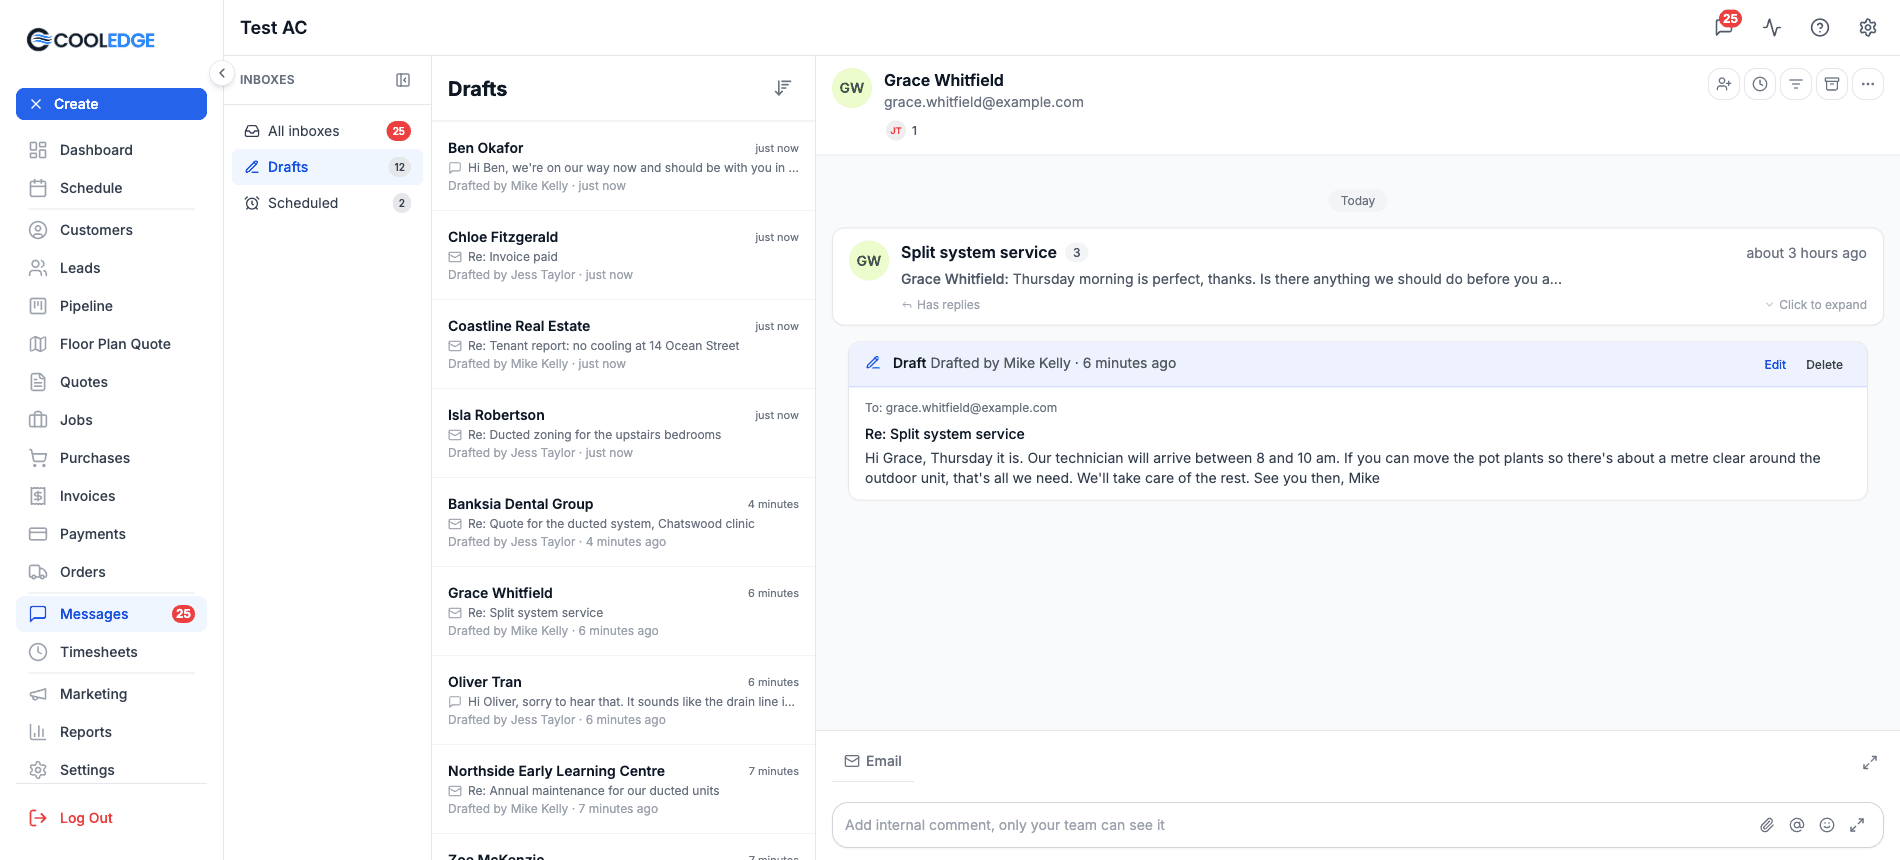The width and height of the screenshot is (1900, 860).
Task: Click the CoolEdge logo
Action: tap(91, 40)
